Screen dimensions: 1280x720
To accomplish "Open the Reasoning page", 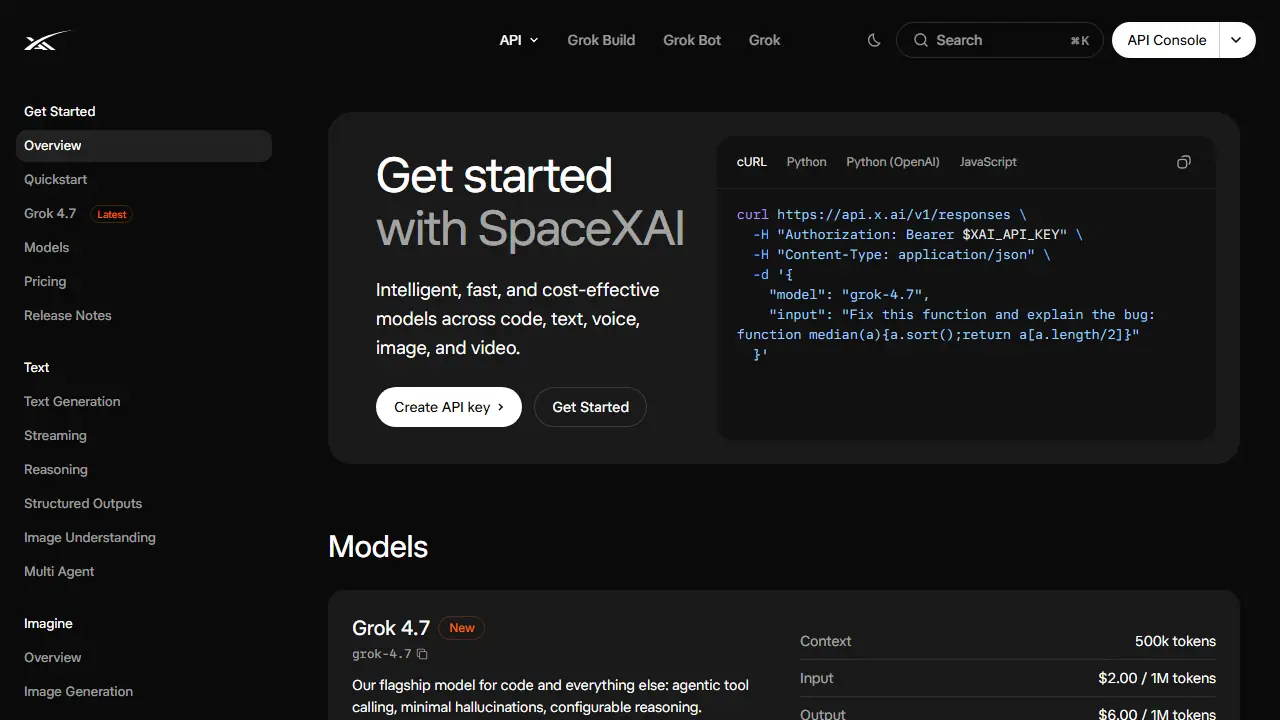I will coord(56,470).
